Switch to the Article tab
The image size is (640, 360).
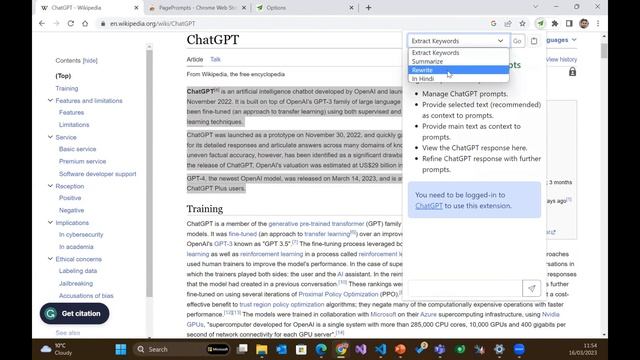coord(195,59)
